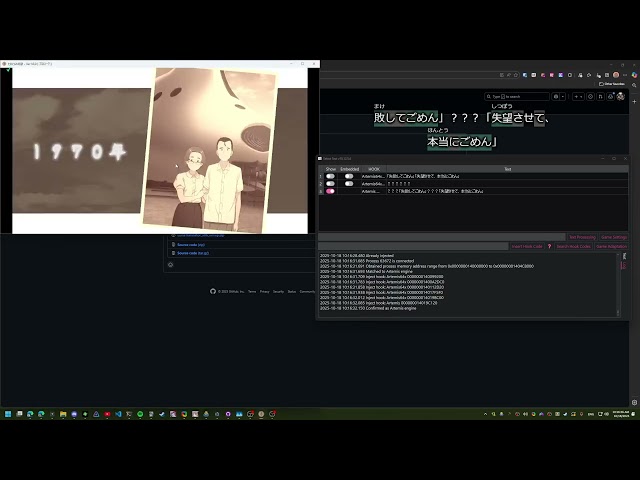Click the Embedded column header
640x480 pixels.
pyautogui.click(x=349, y=169)
